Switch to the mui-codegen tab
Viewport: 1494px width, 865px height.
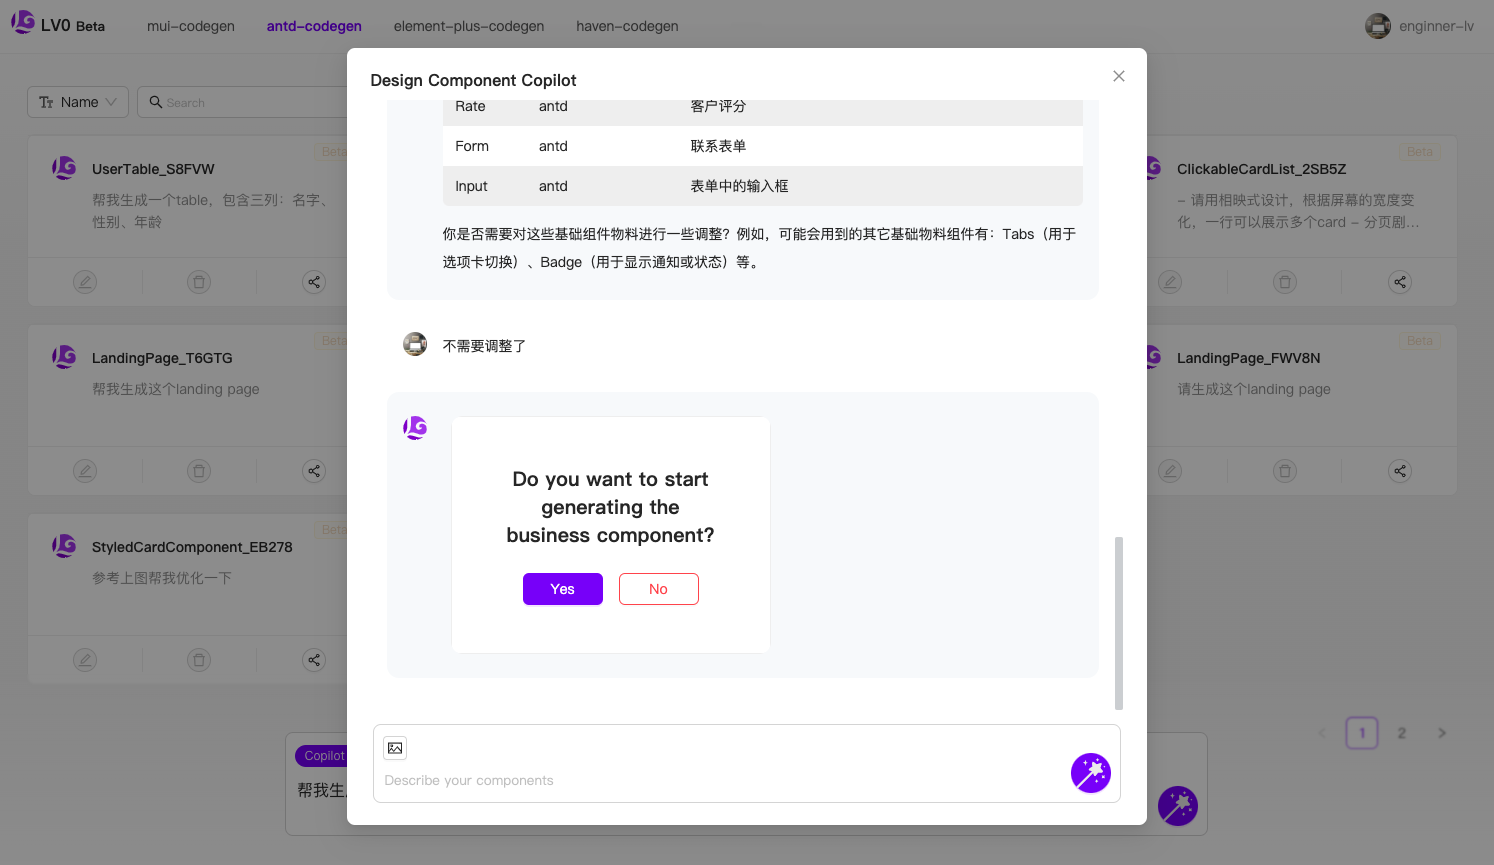190,26
